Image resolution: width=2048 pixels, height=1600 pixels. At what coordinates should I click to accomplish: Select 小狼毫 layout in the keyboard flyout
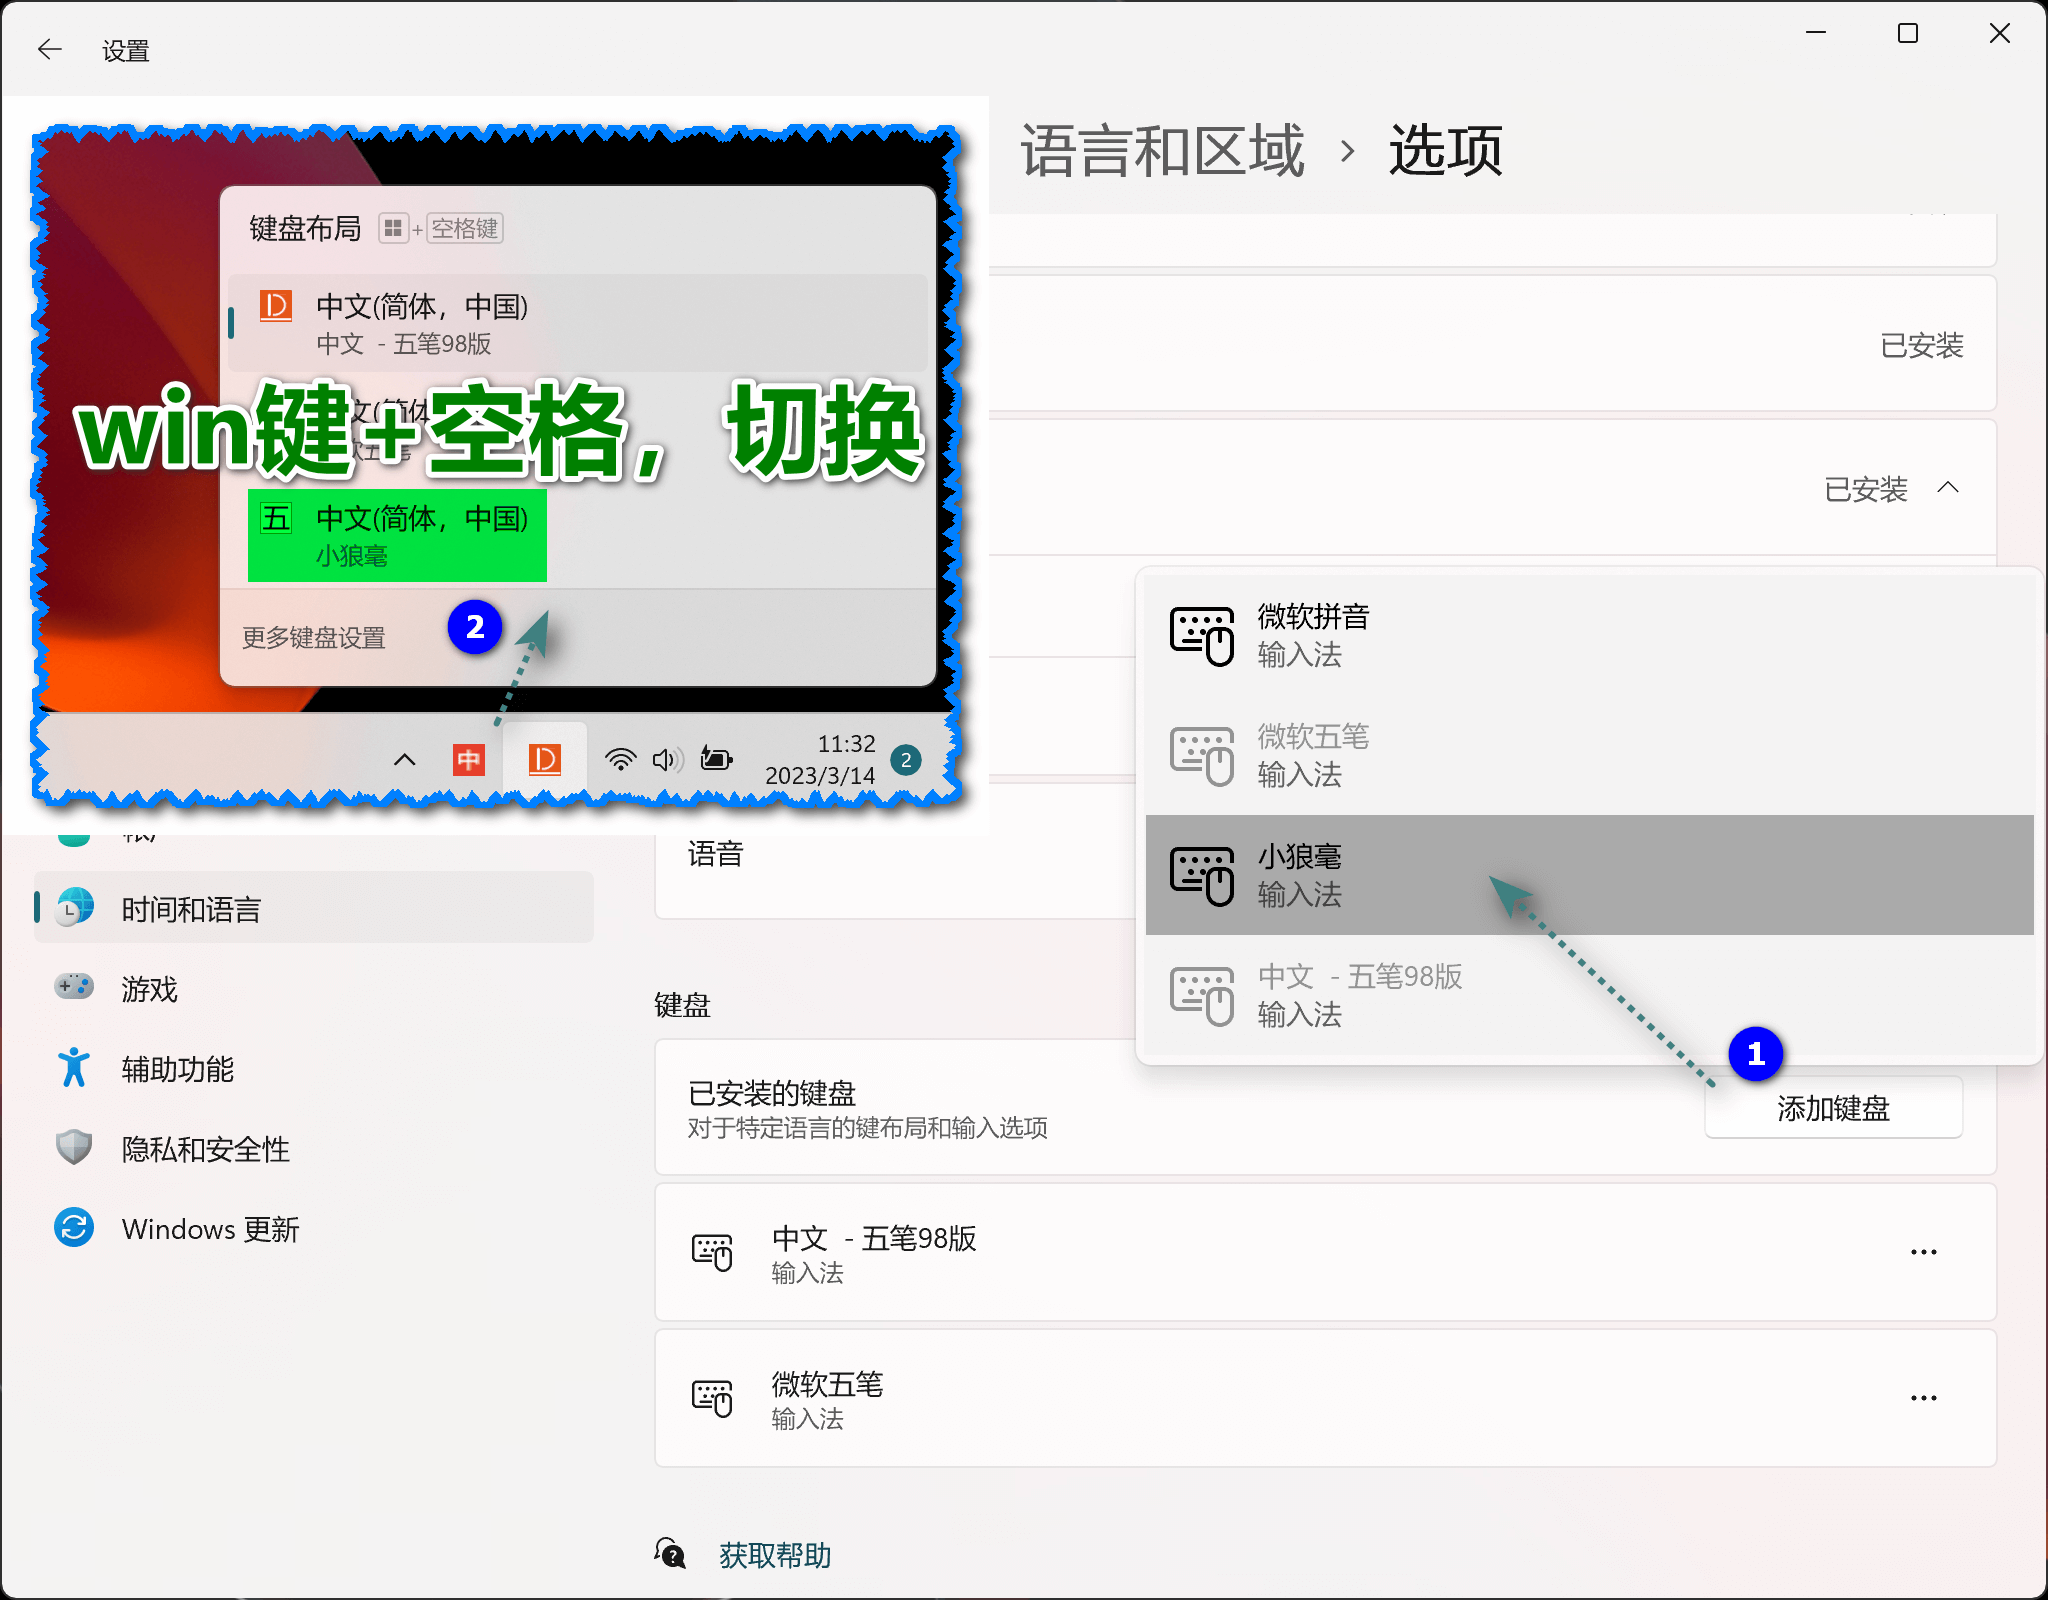pos(397,535)
